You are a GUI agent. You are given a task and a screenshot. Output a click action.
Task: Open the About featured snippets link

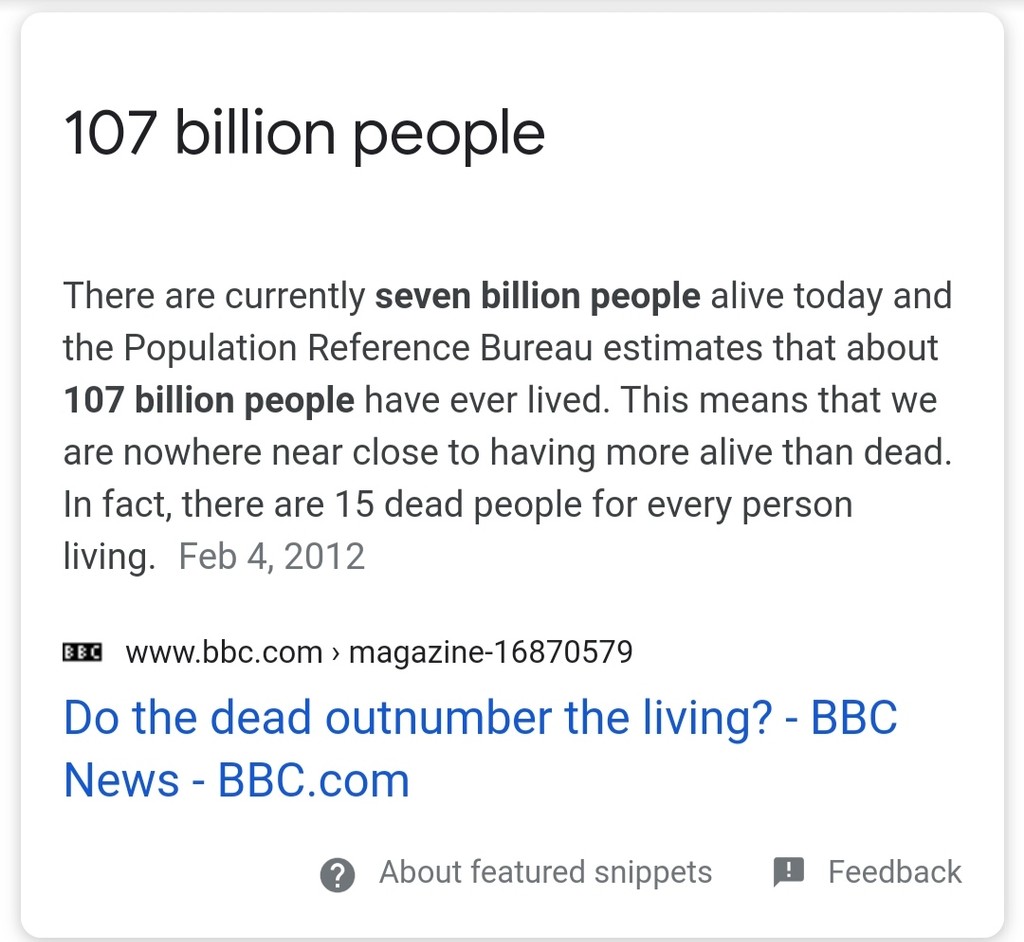pyautogui.click(x=546, y=871)
